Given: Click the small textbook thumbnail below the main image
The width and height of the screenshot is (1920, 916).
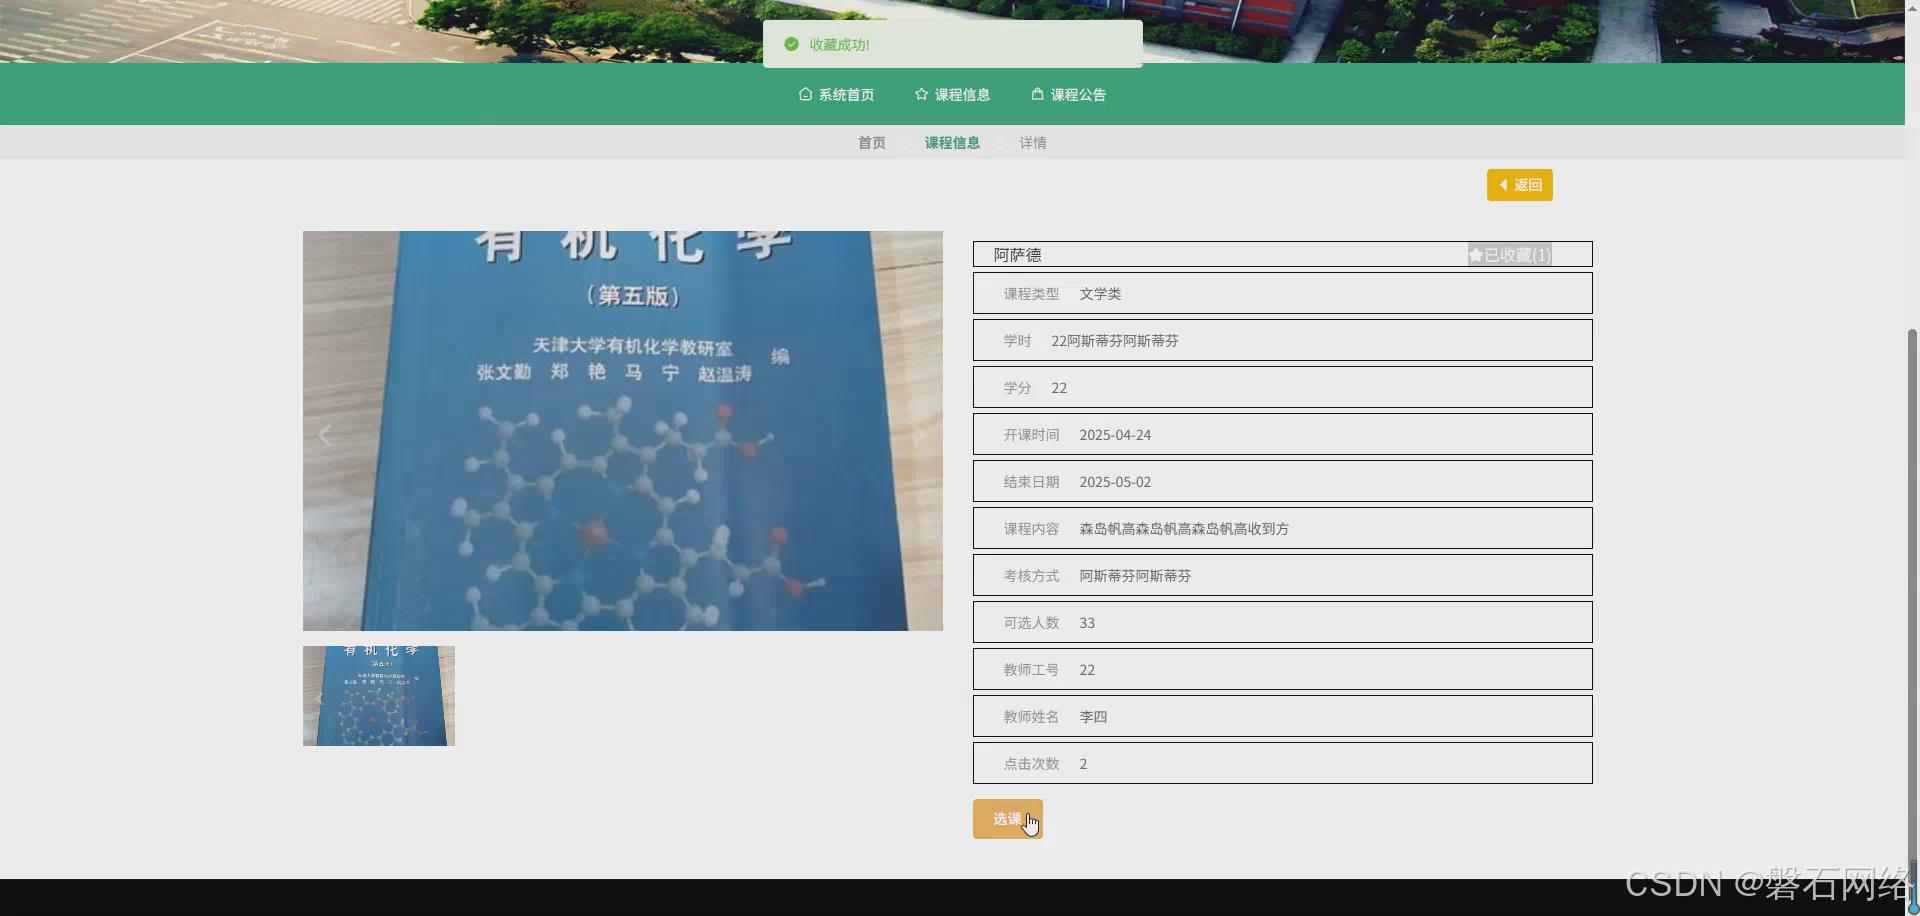Looking at the screenshot, I should click(378, 695).
